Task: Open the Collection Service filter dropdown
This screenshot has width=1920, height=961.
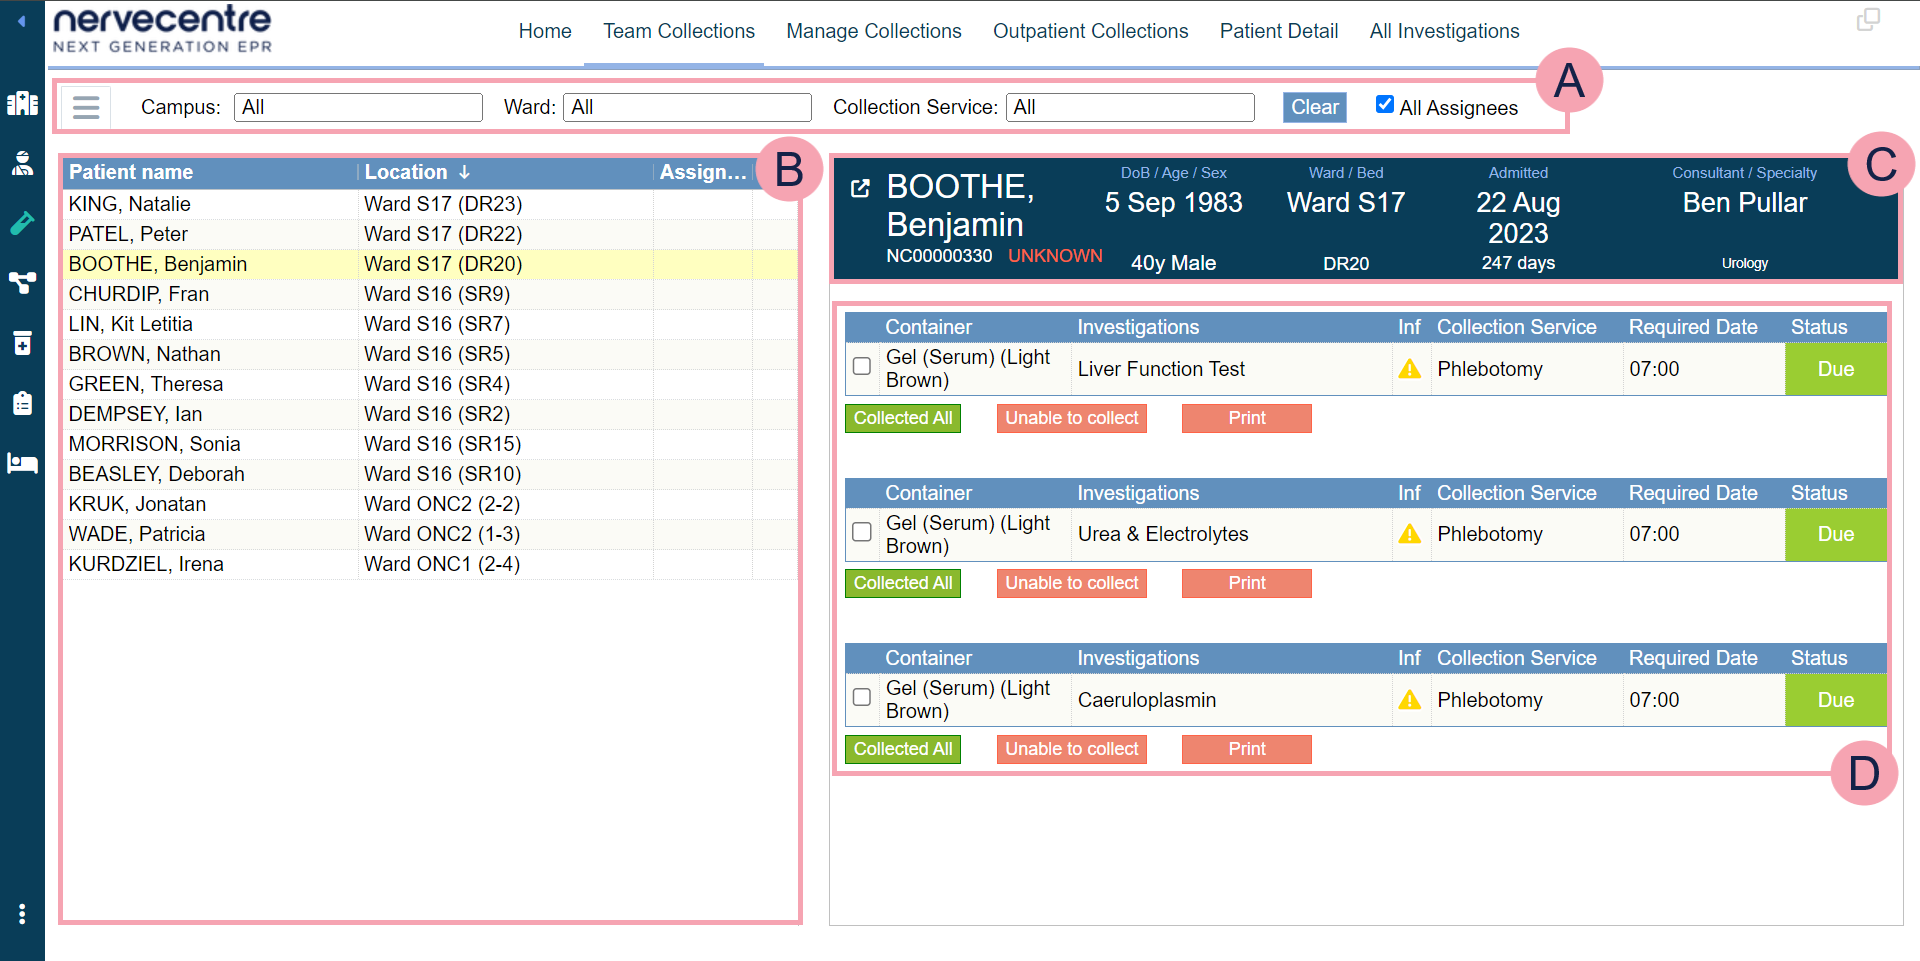Action: pyautogui.click(x=1130, y=107)
